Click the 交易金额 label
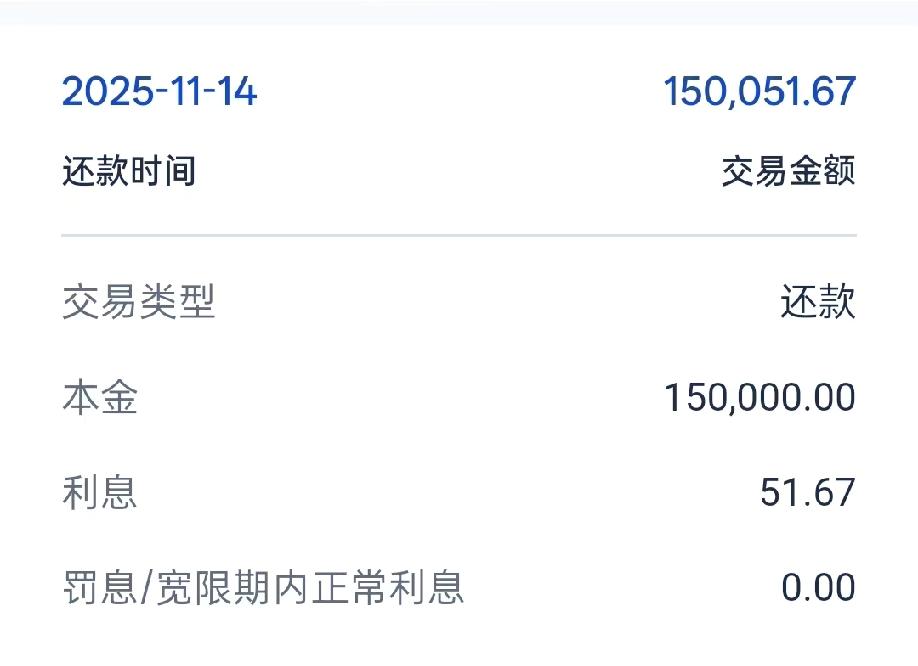 789,171
